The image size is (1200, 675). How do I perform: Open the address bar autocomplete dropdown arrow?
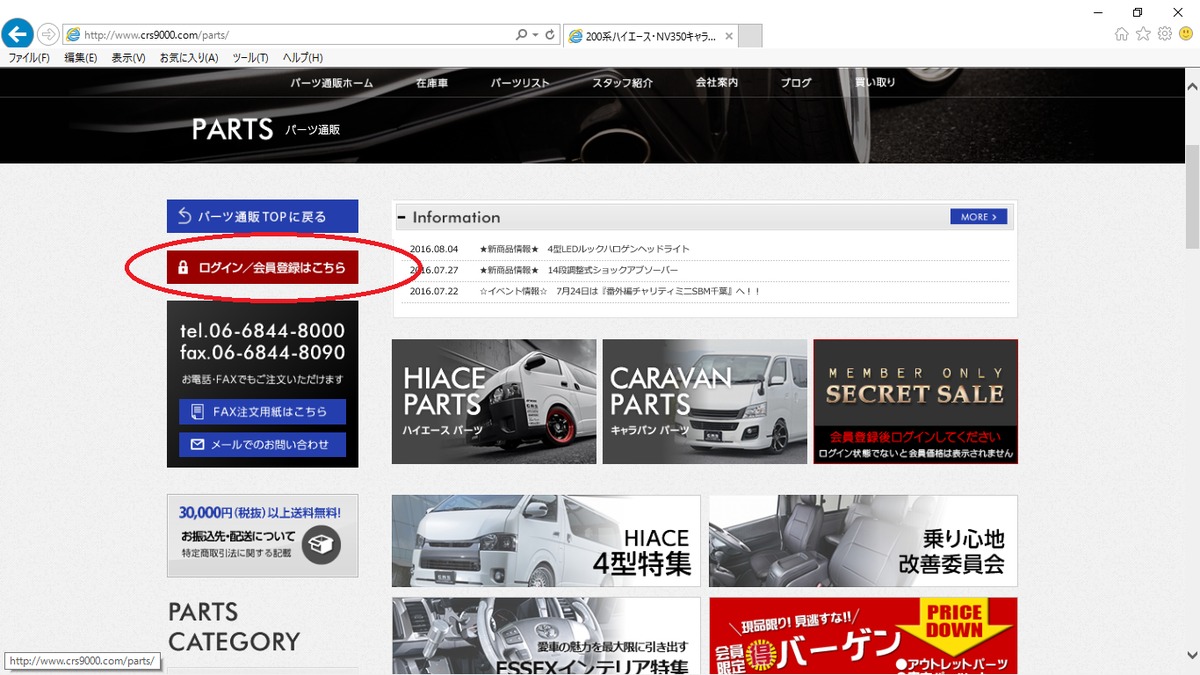click(536, 34)
